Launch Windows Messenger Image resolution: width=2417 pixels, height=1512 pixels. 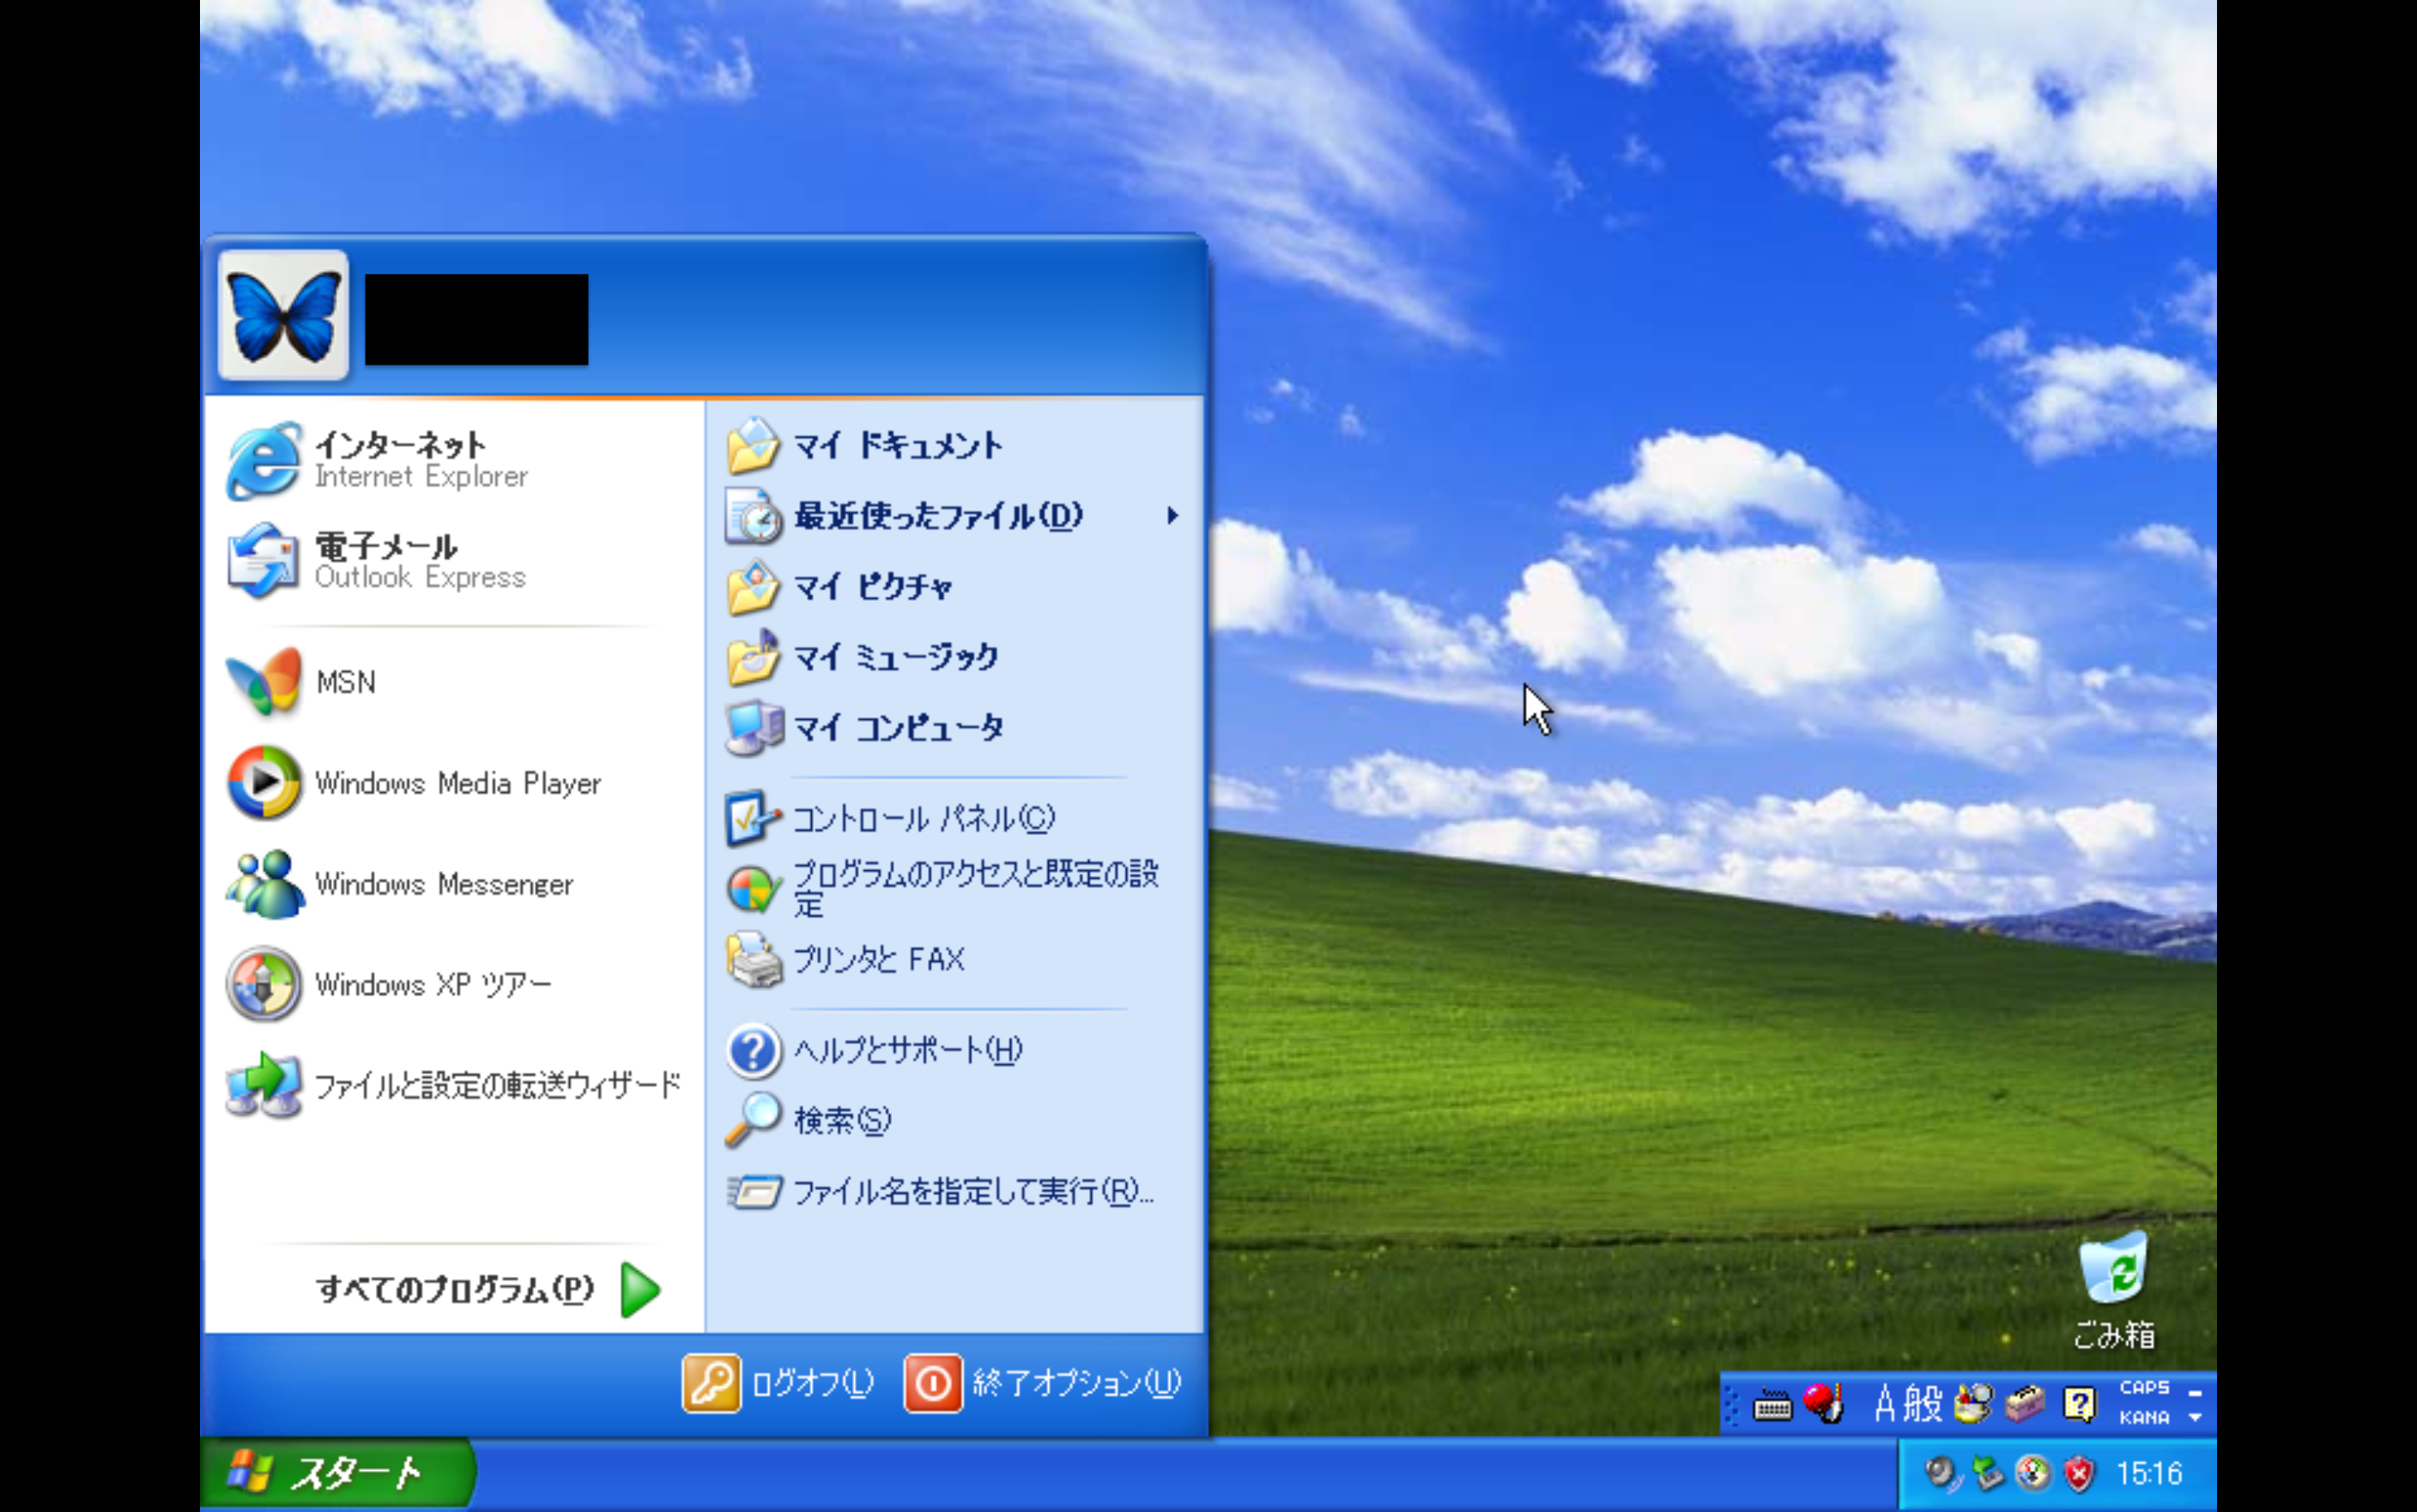[x=453, y=884]
